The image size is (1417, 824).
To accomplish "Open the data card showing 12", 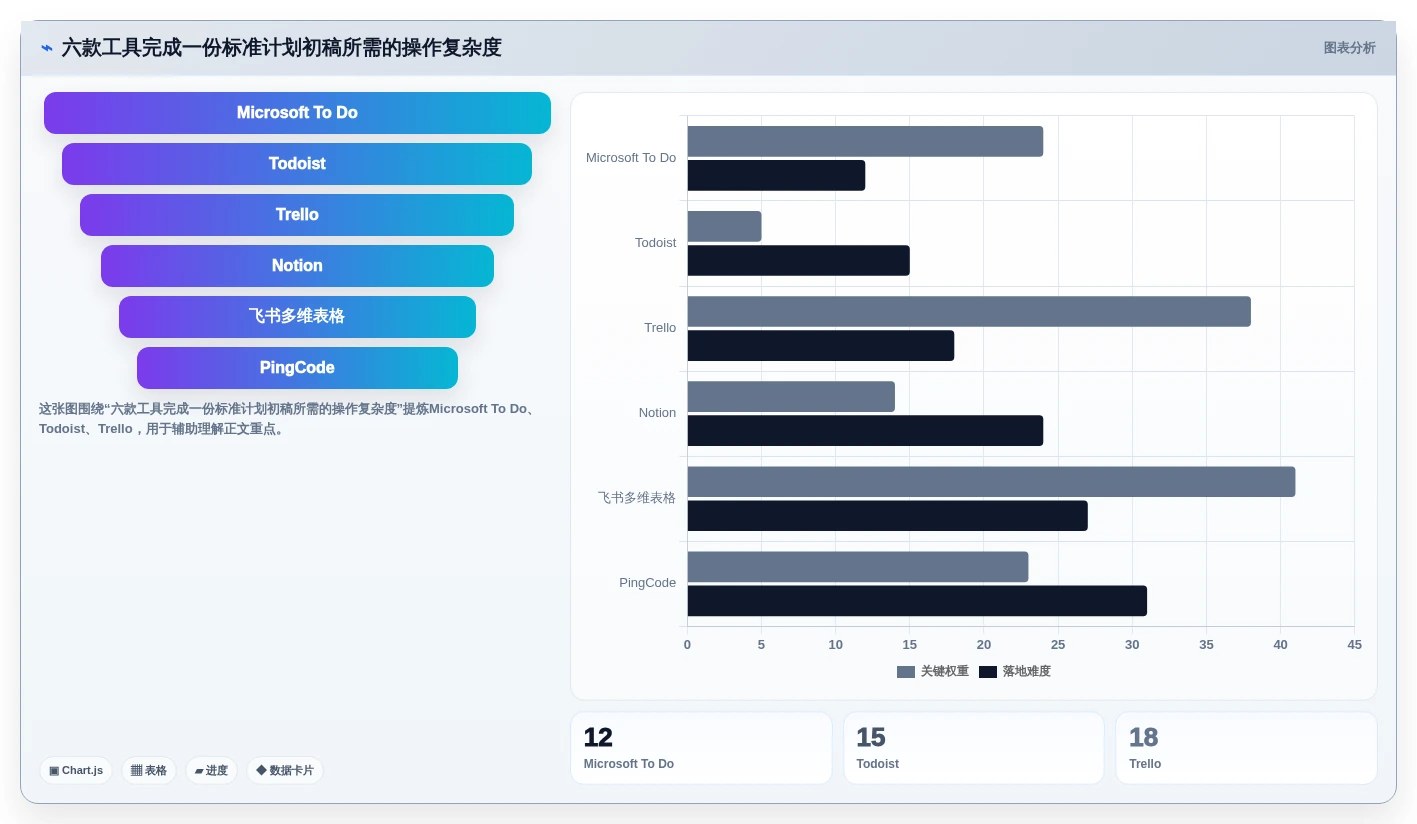I will coord(701,748).
